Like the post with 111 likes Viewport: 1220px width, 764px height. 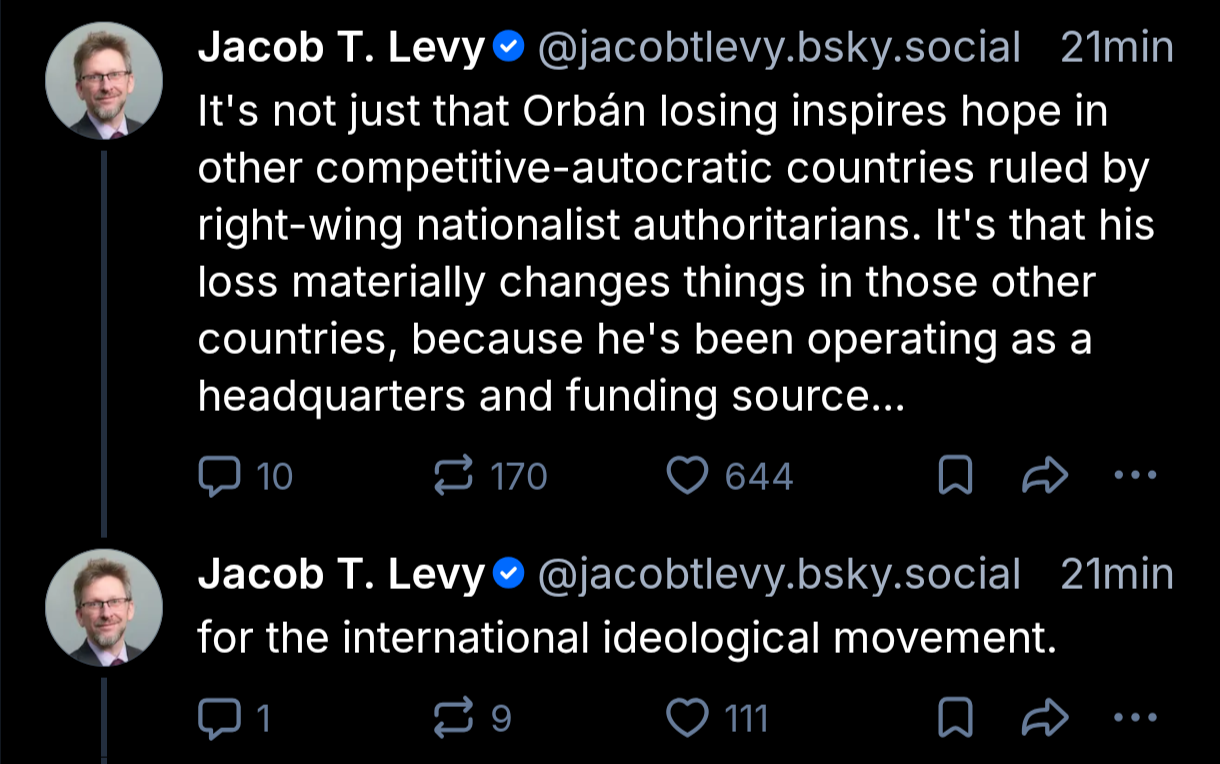[687, 717]
